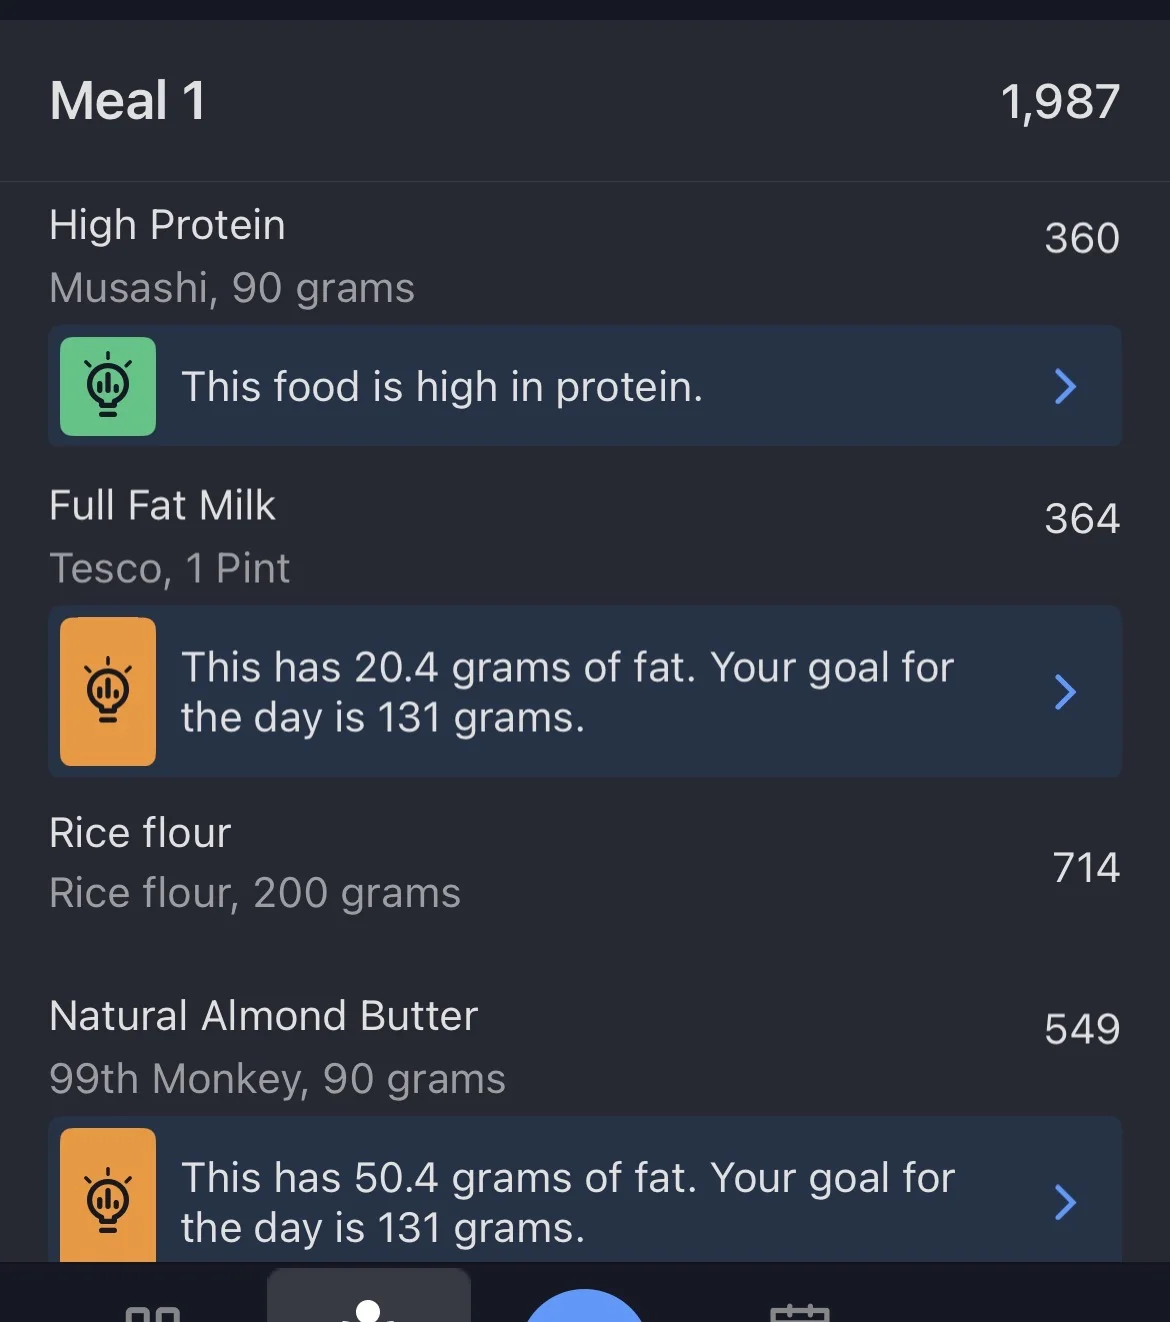The image size is (1170, 1322).
Task: Open the Natural Almond Butter food entry
Action: point(277,1046)
